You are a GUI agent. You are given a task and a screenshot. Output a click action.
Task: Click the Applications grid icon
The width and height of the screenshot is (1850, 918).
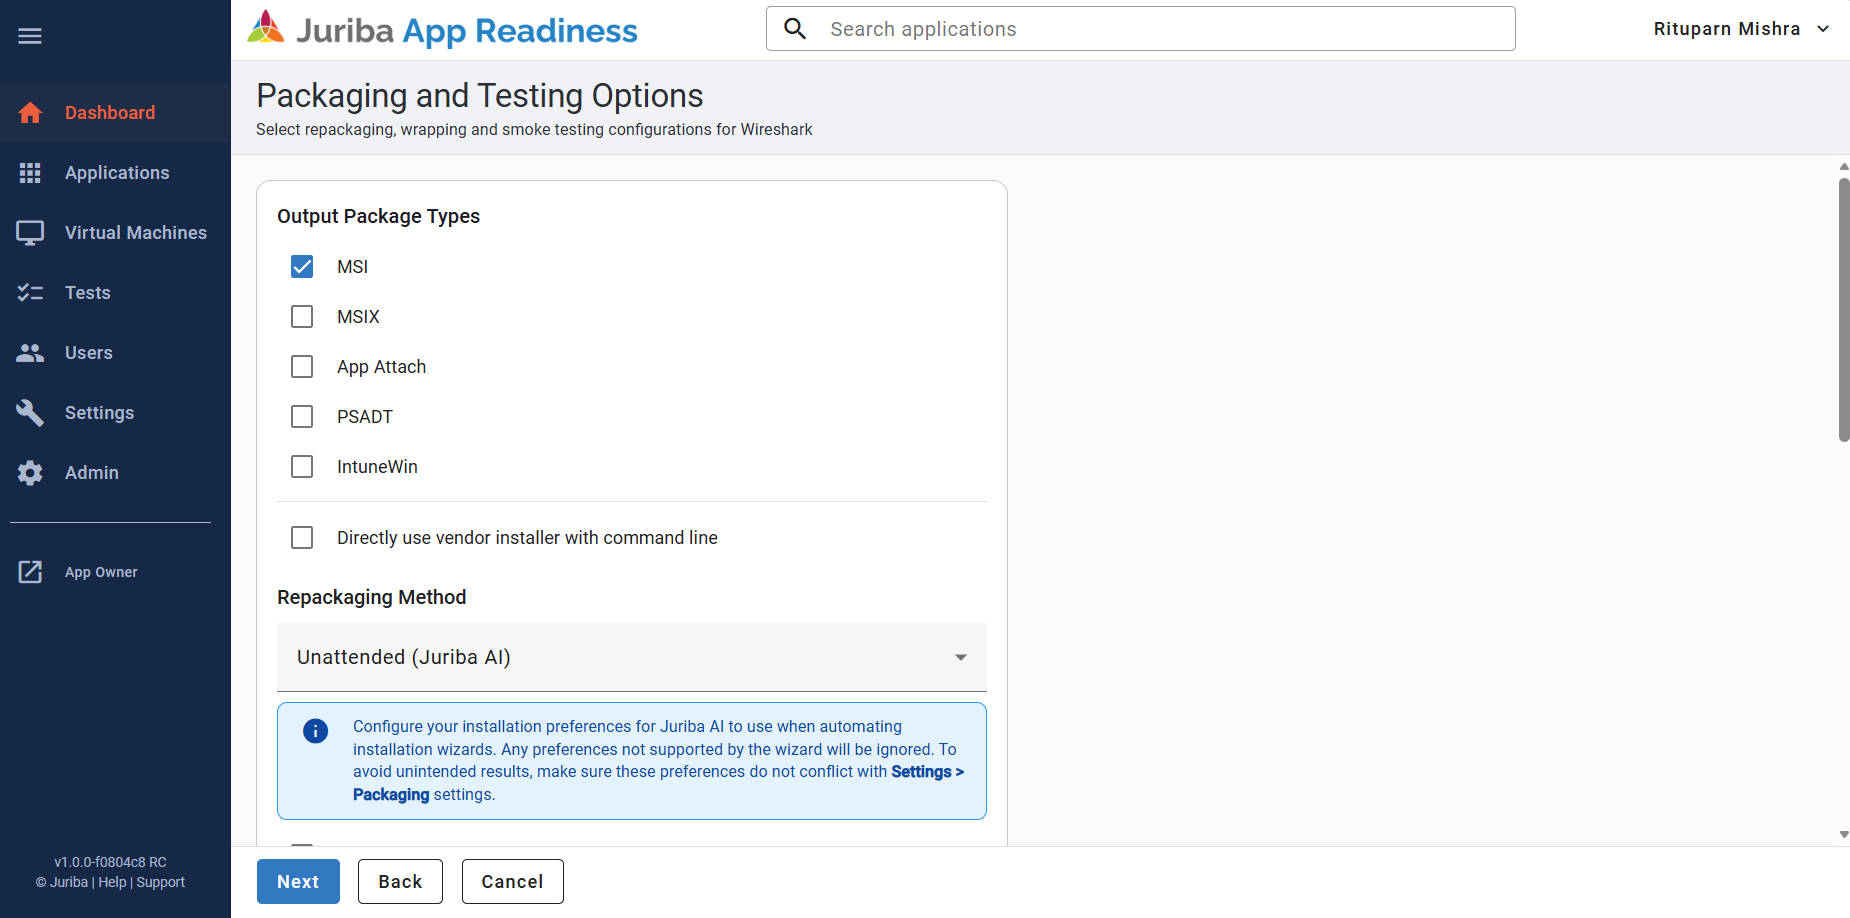point(30,173)
